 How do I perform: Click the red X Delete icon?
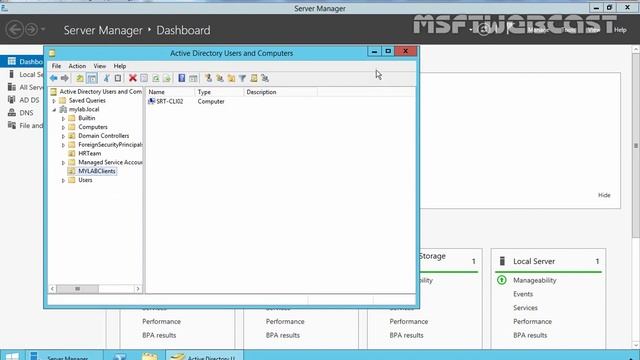132,78
